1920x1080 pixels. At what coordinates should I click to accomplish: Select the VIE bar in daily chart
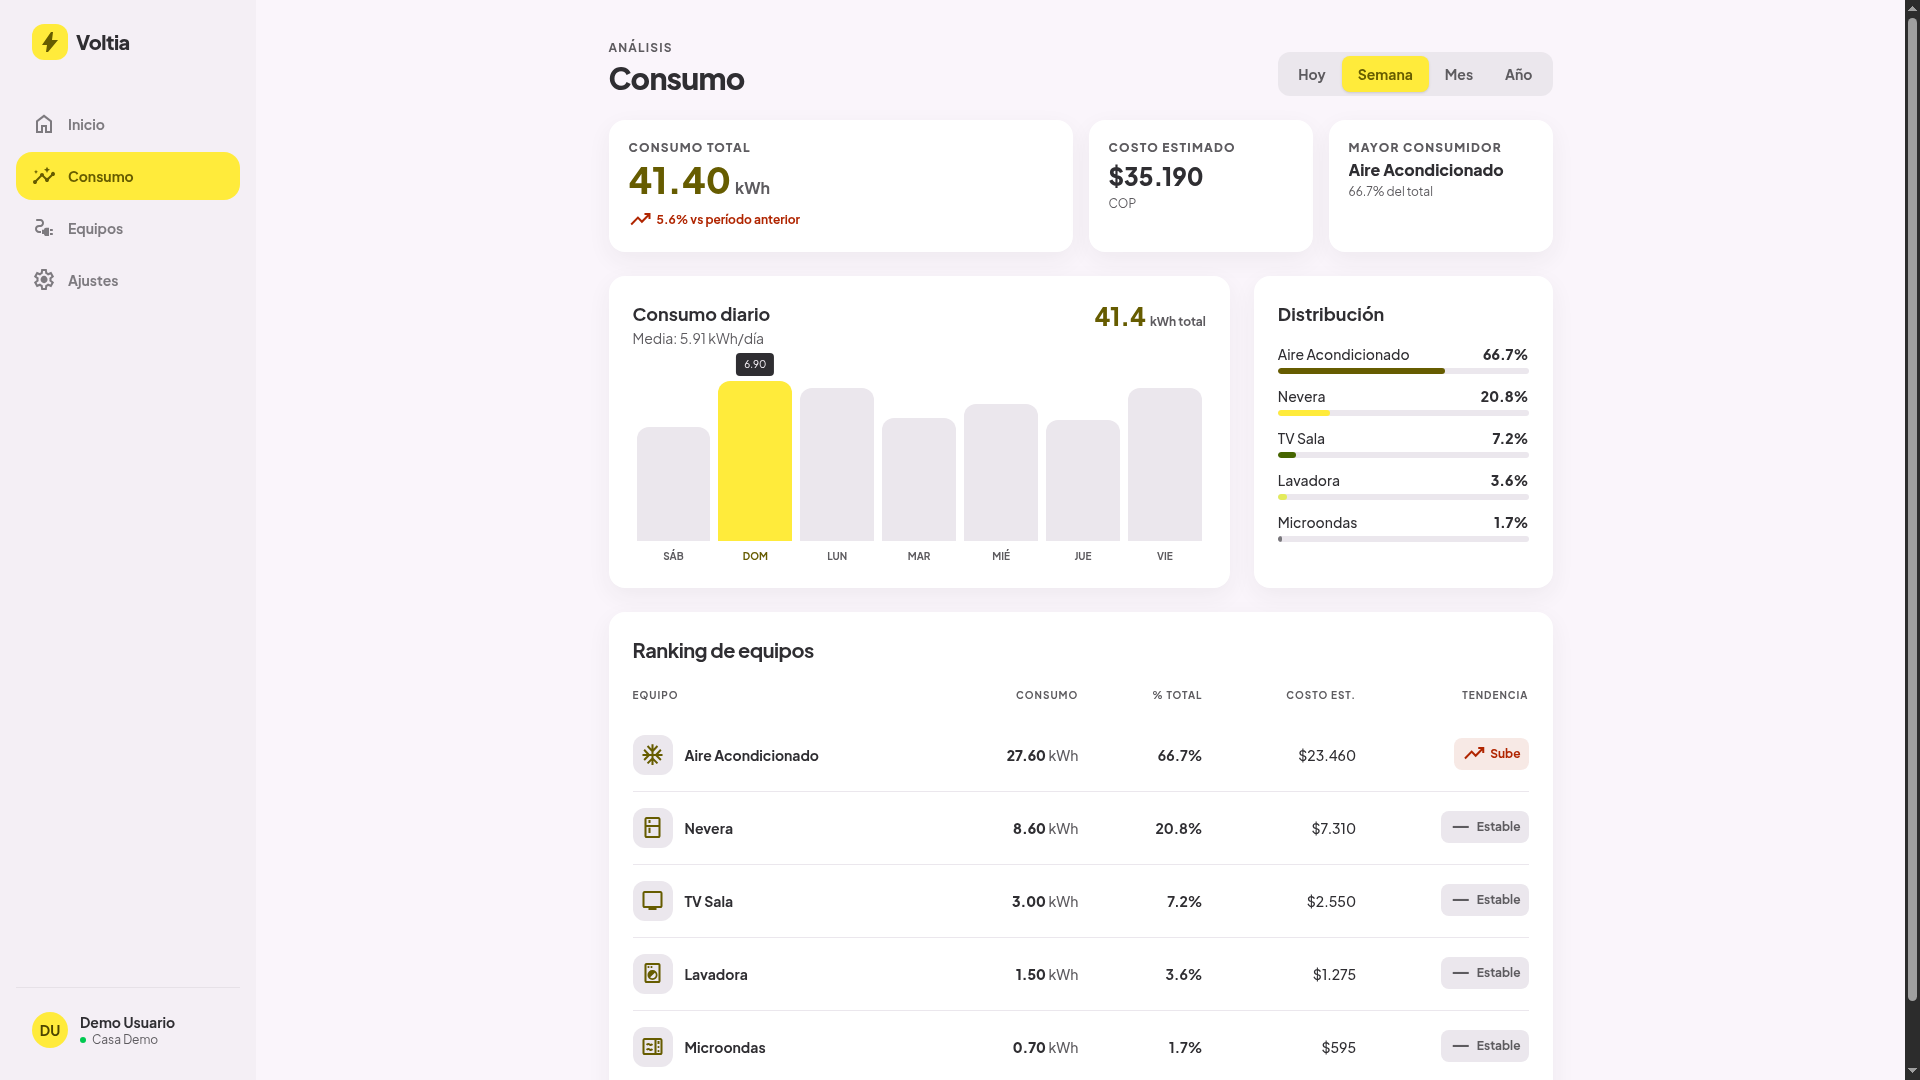(1165, 464)
